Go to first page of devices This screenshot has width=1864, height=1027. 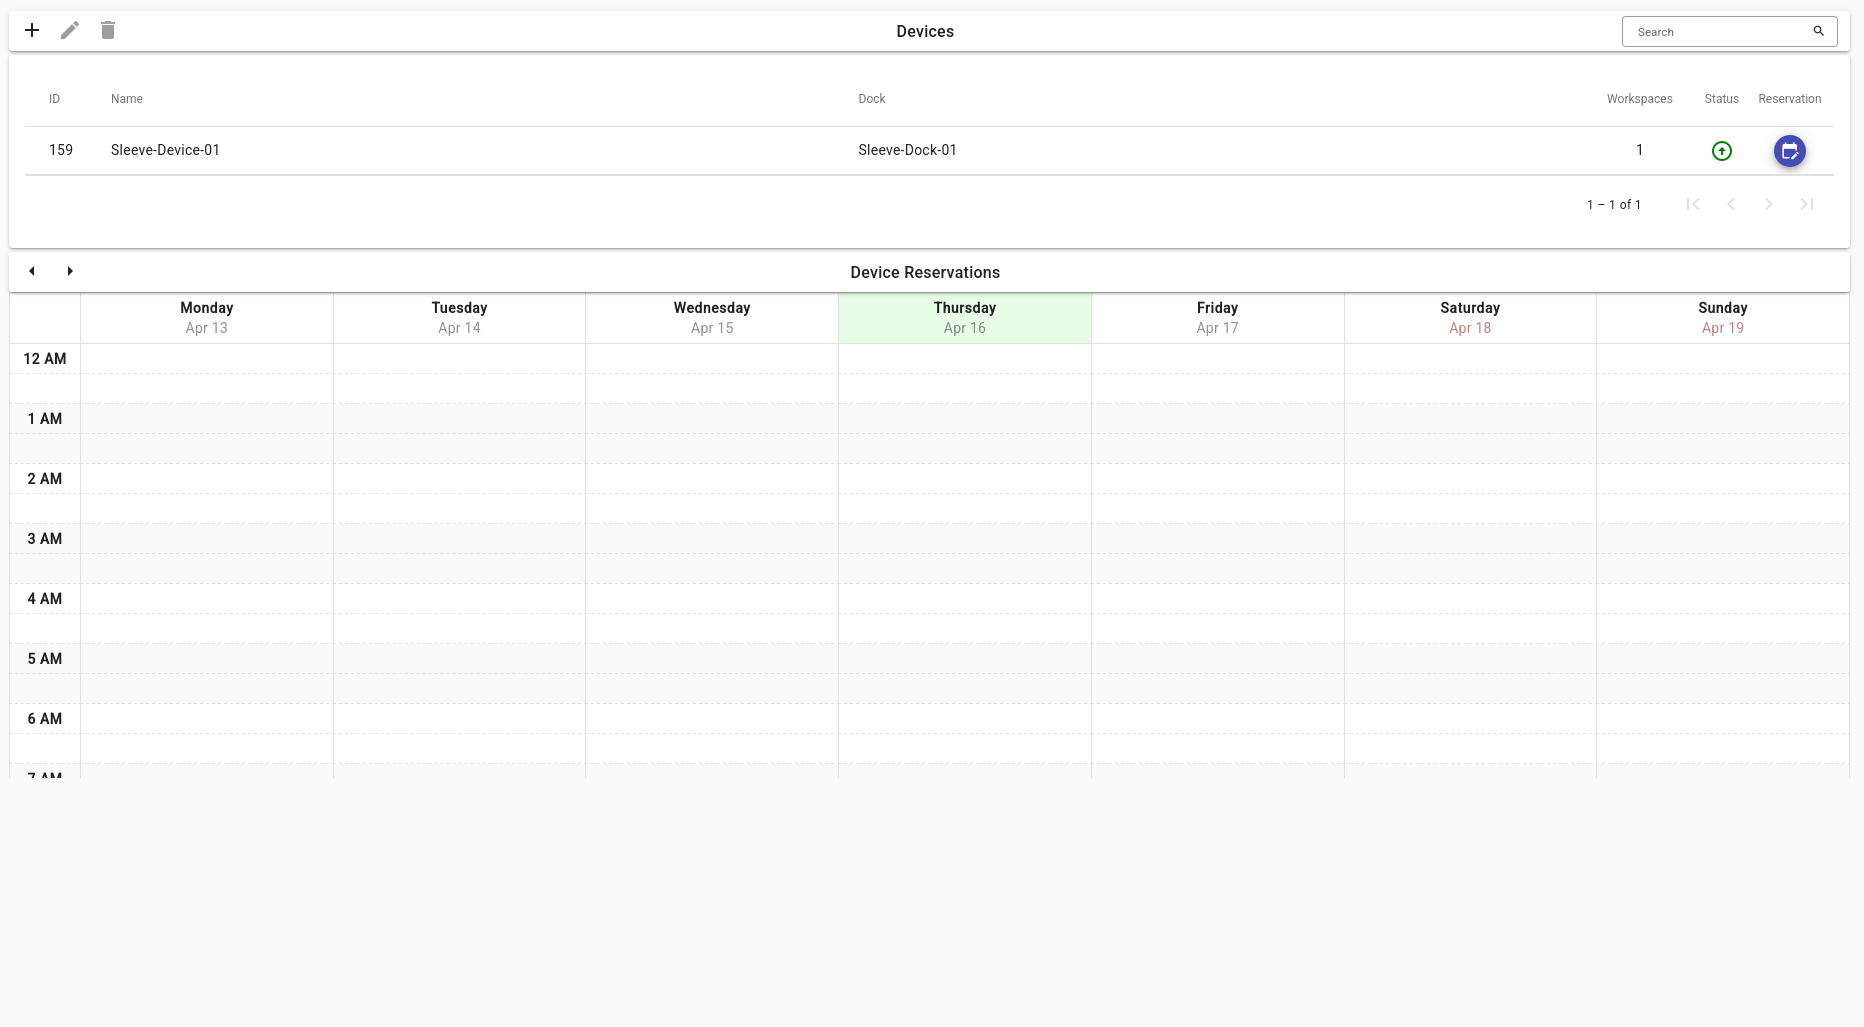(x=1692, y=204)
